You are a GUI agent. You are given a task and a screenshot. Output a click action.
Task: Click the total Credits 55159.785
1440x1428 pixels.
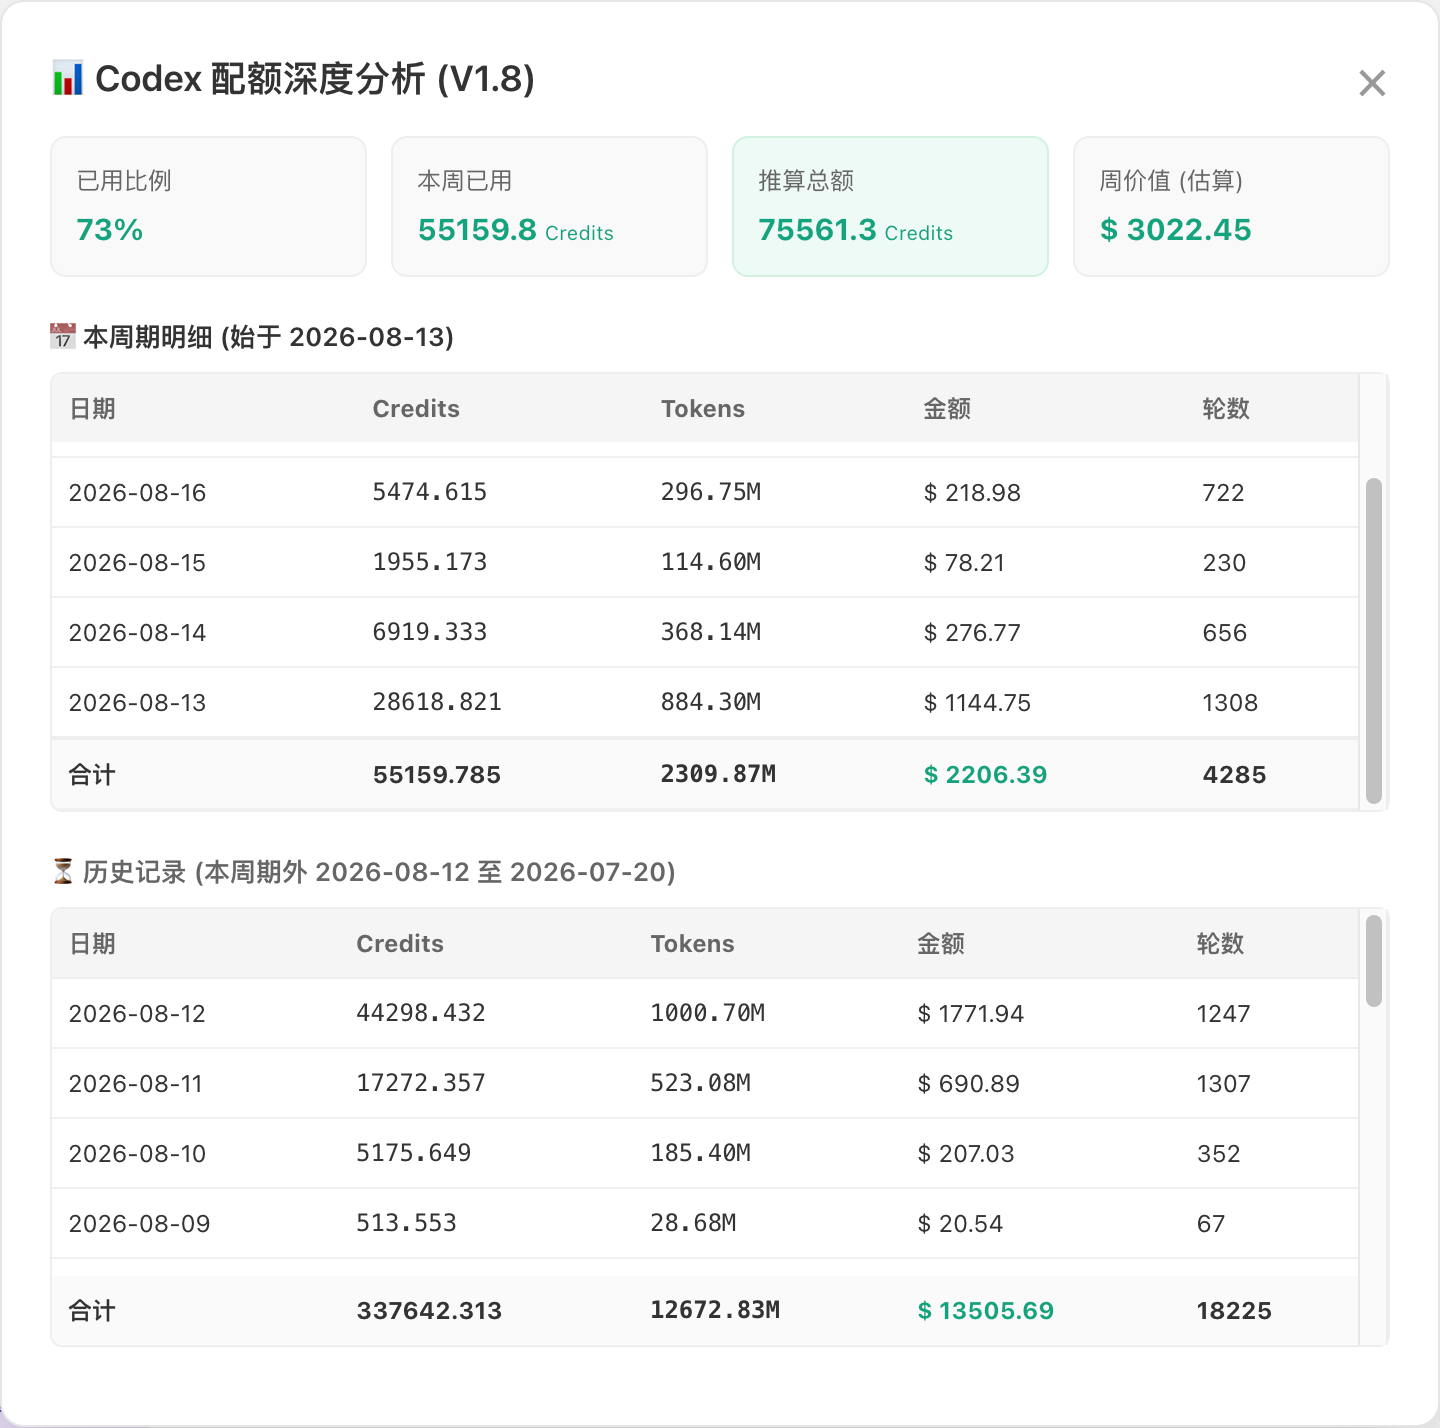pyautogui.click(x=437, y=775)
